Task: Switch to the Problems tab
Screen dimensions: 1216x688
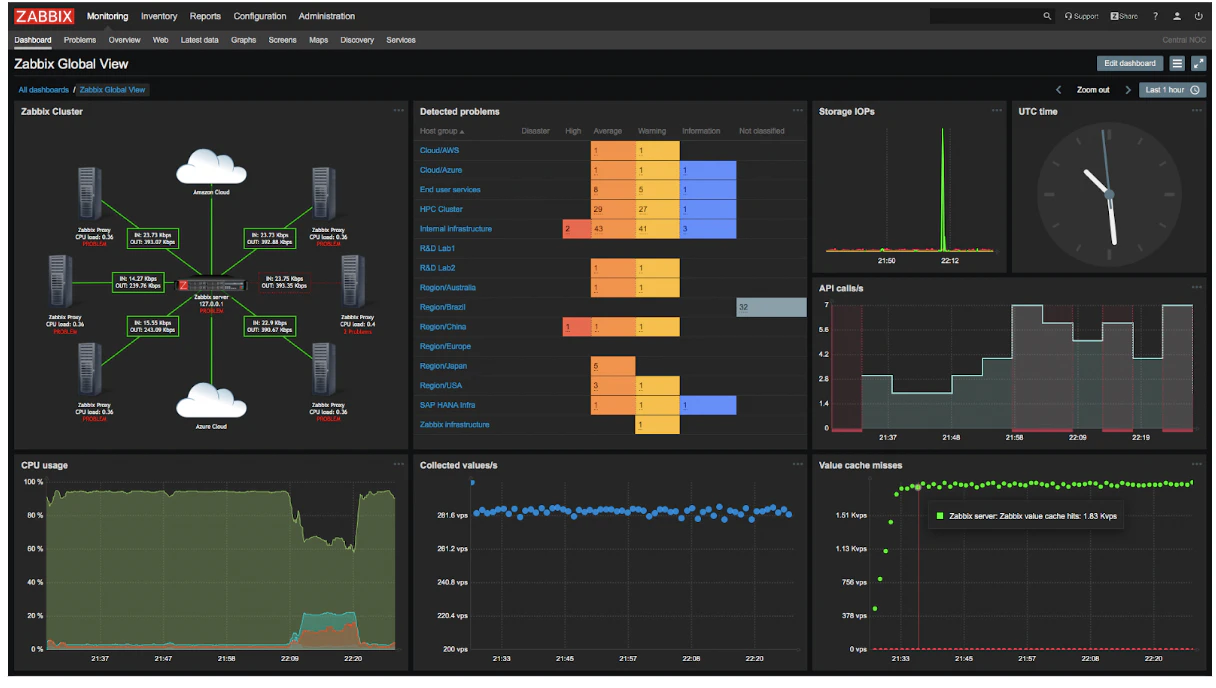Action: pos(80,40)
